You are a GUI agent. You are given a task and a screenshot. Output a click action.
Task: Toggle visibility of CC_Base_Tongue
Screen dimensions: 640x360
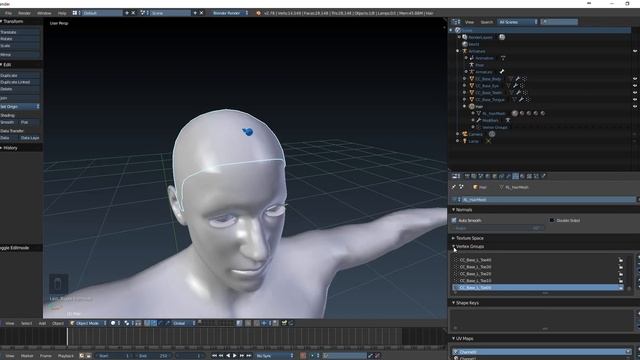(635, 100)
